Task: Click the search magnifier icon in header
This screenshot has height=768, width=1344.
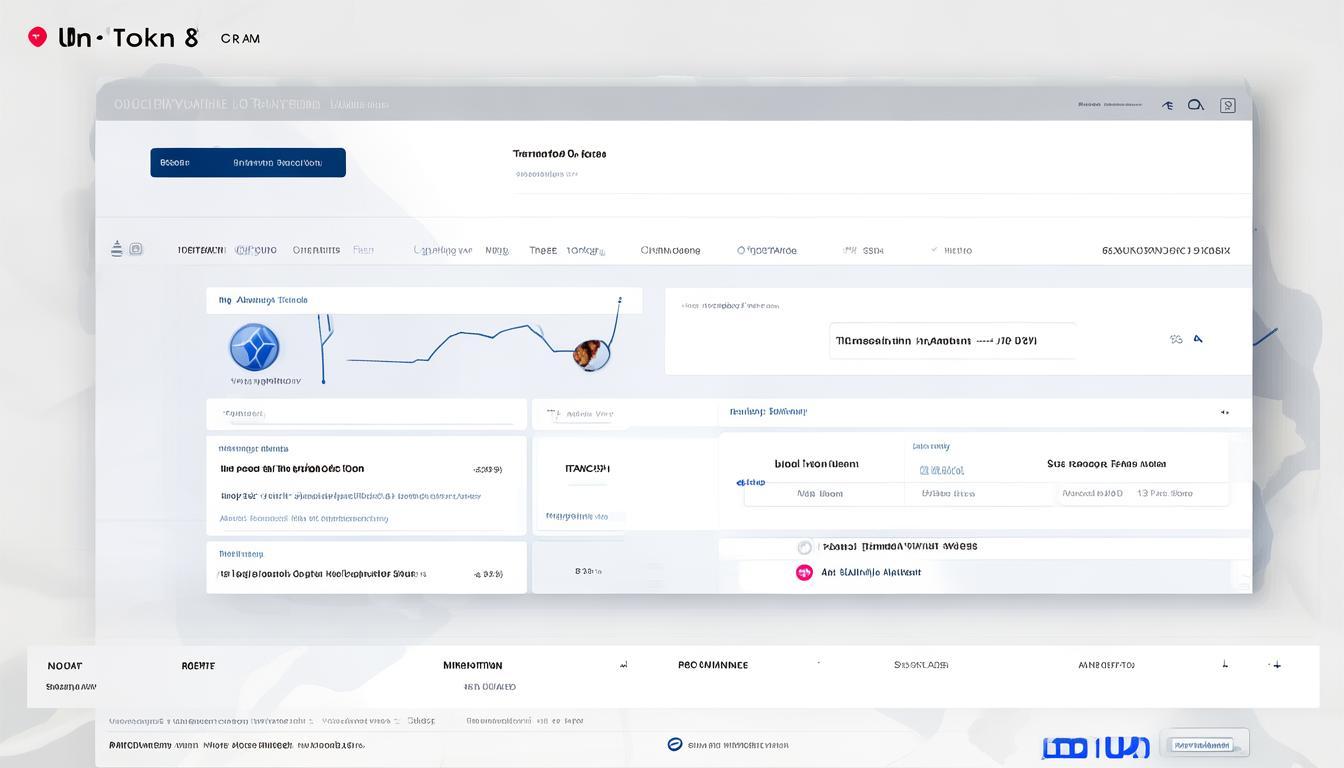Action: [x=1195, y=105]
